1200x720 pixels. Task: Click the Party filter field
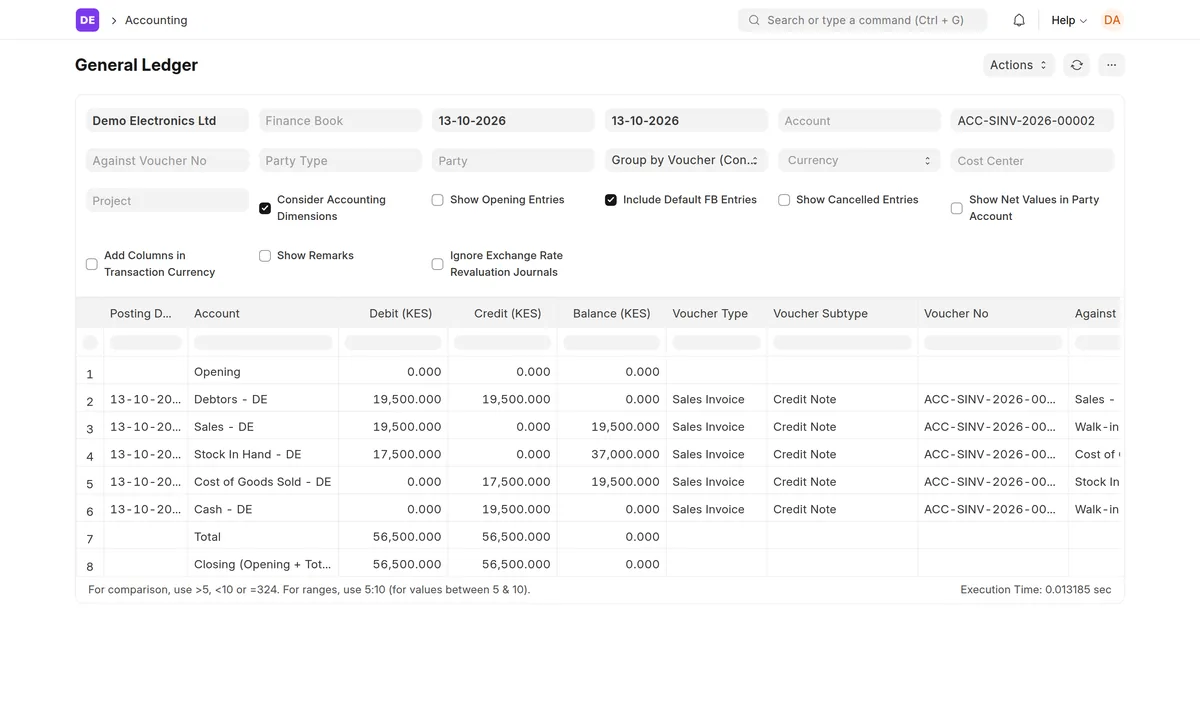pyautogui.click(x=513, y=160)
